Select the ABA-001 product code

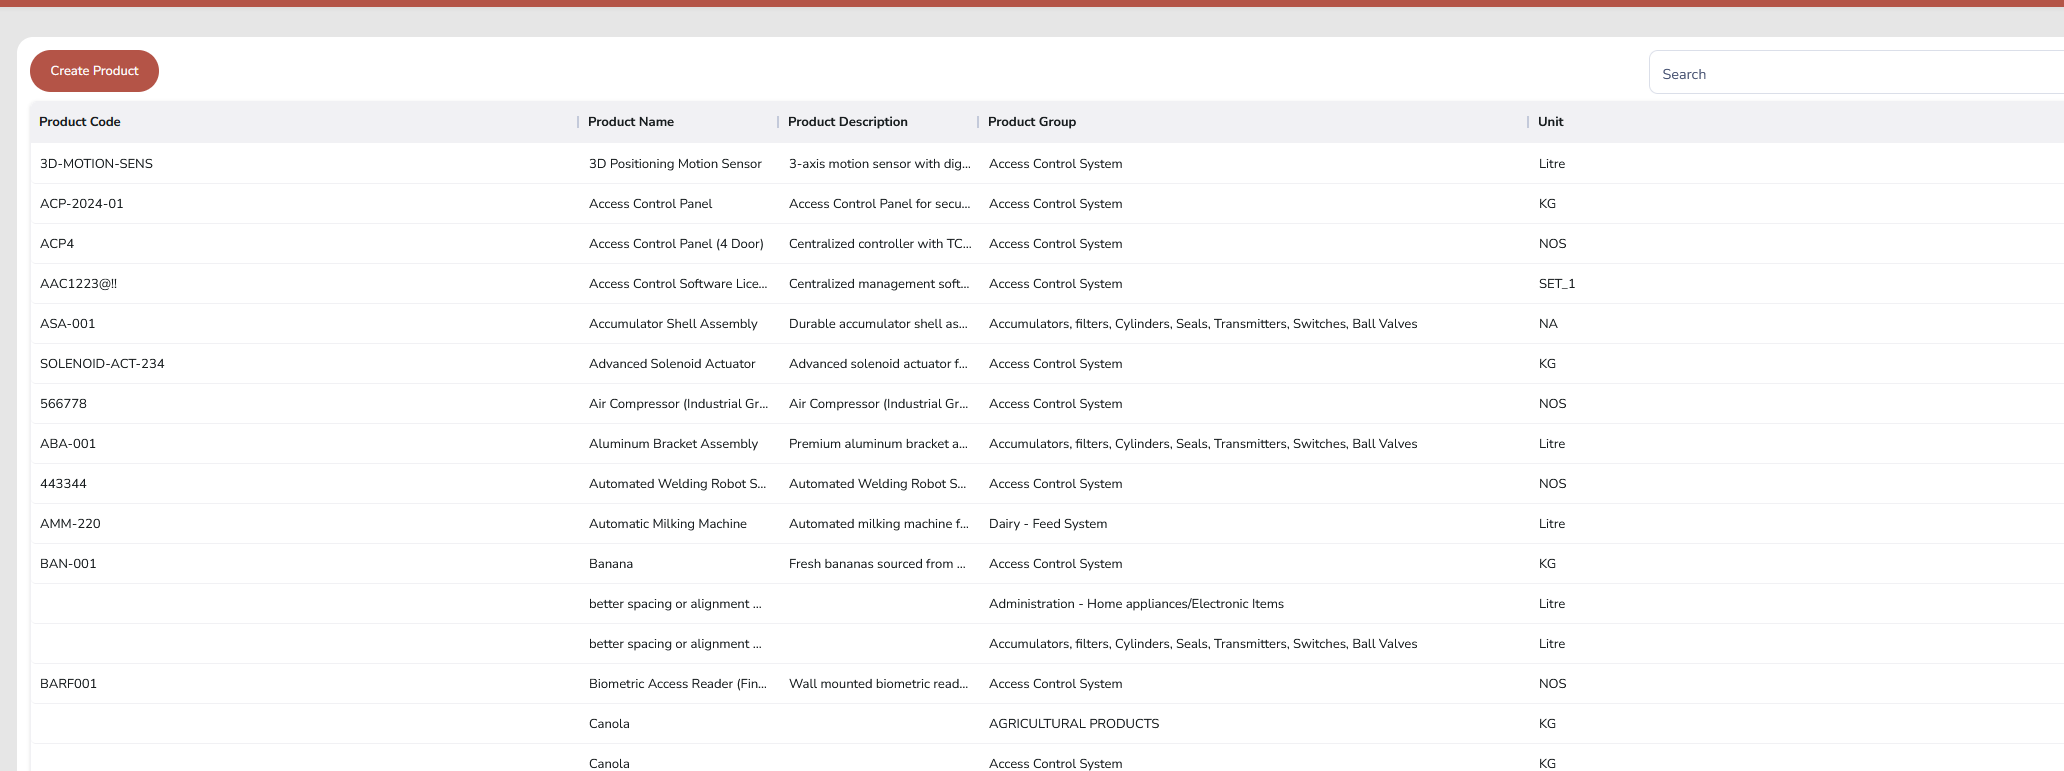point(68,444)
